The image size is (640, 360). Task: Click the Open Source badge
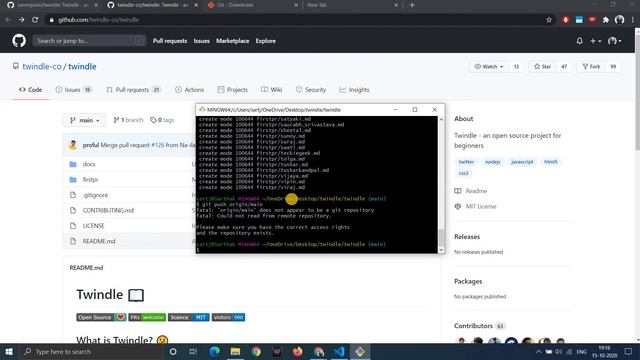point(101,317)
